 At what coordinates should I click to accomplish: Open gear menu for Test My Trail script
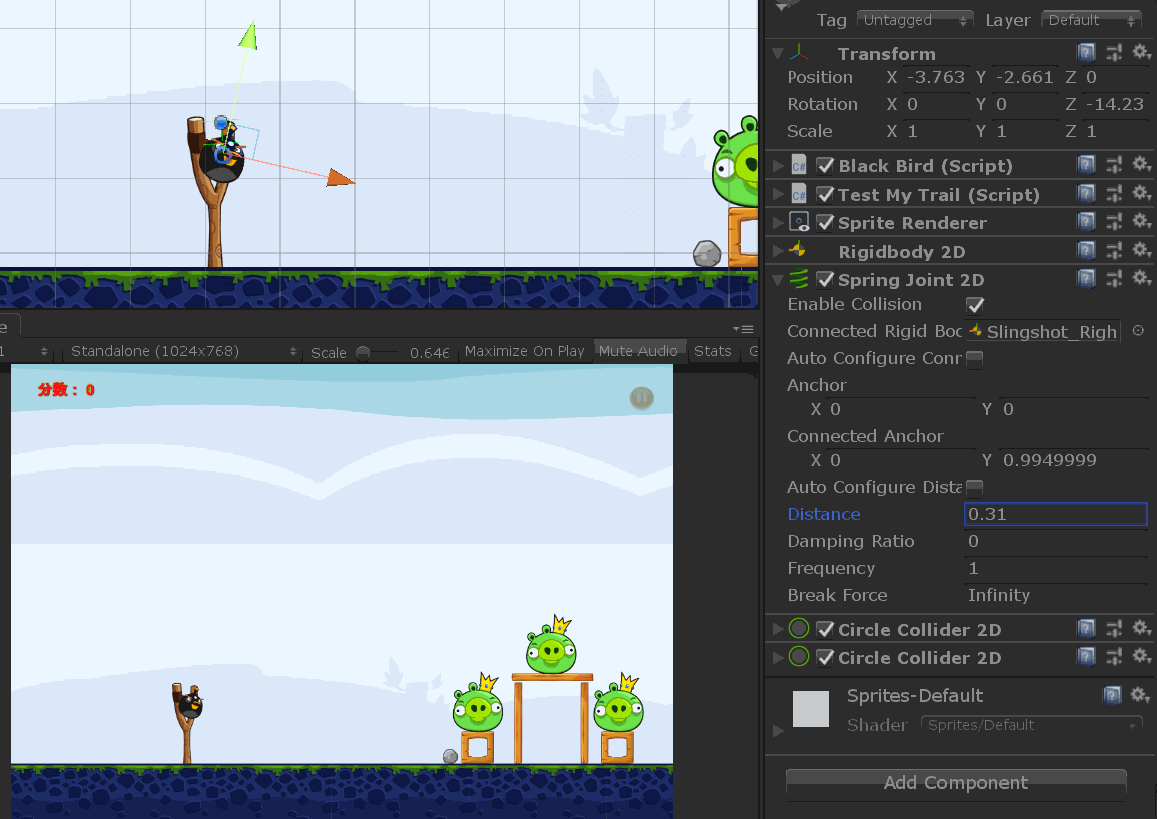point(1142,193)
